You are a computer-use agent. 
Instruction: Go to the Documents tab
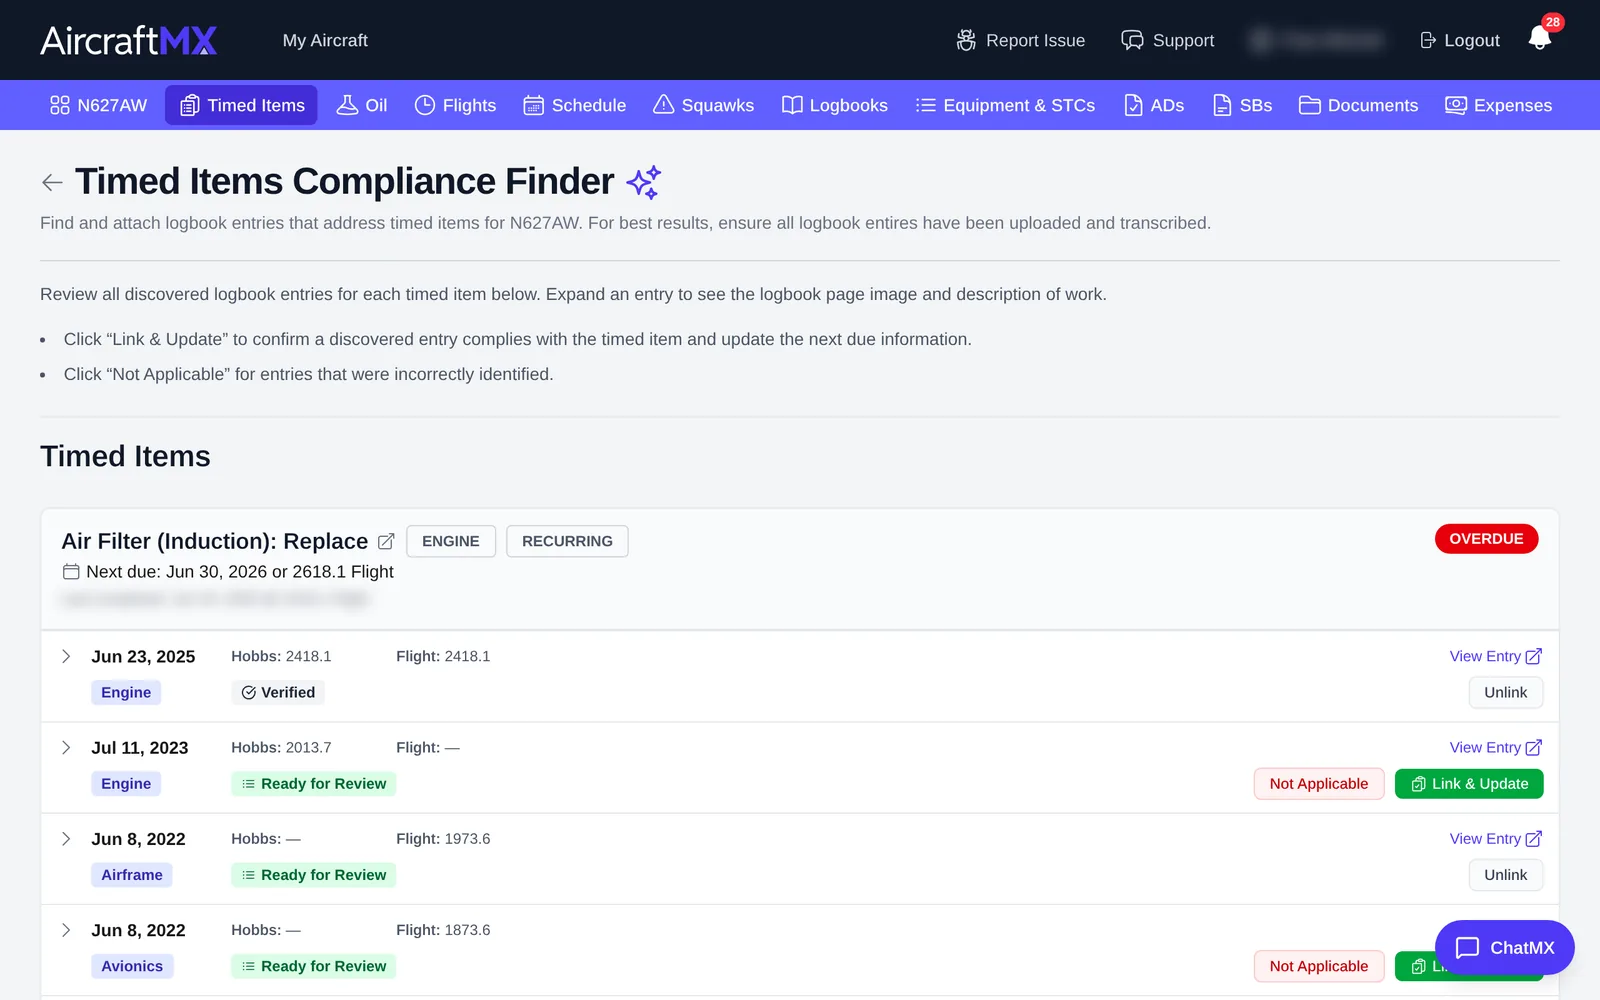(x=1358, y=105)
